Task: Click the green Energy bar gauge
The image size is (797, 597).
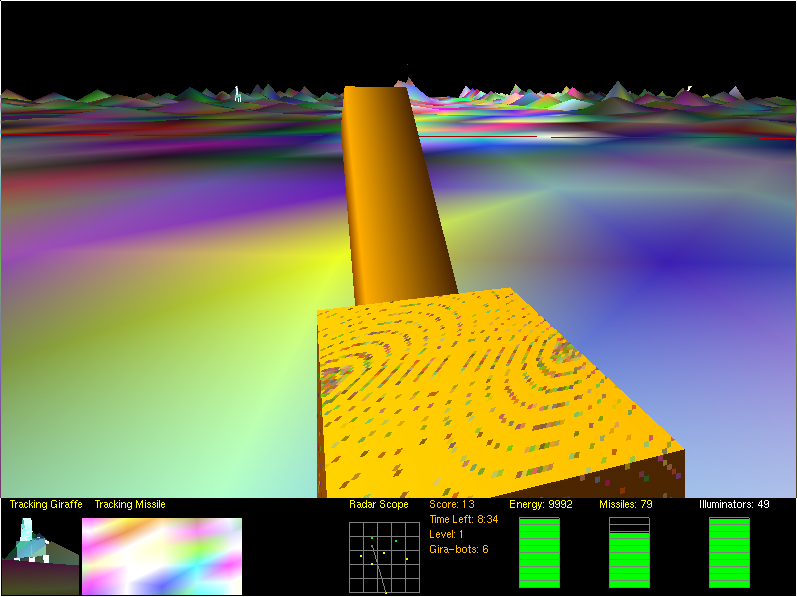Action: click(x=539, y=553)
